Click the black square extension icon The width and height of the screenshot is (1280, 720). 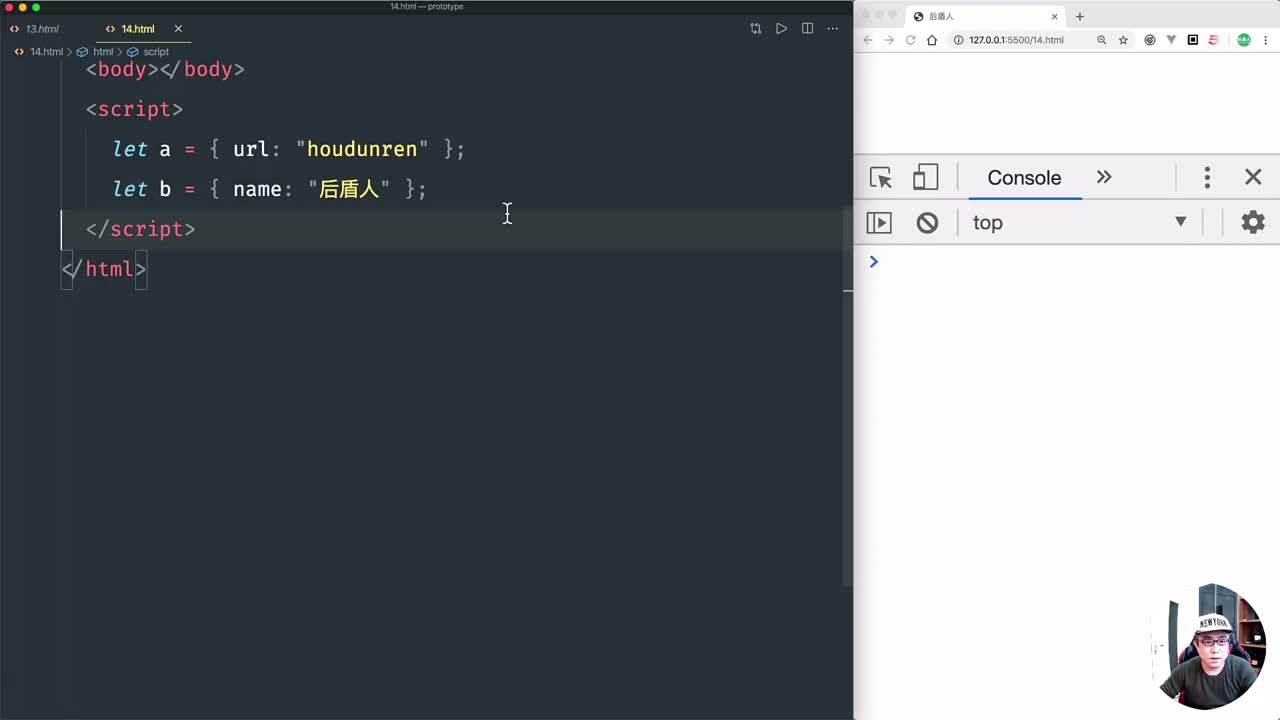click(1193, 40)
